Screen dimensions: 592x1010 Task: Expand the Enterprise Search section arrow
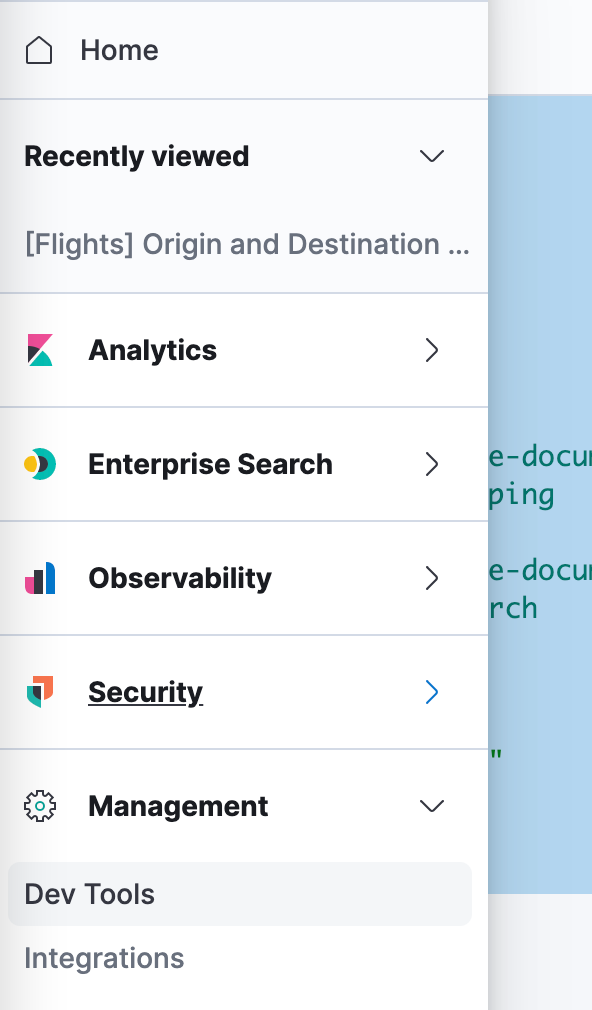[x=432, y=464]
